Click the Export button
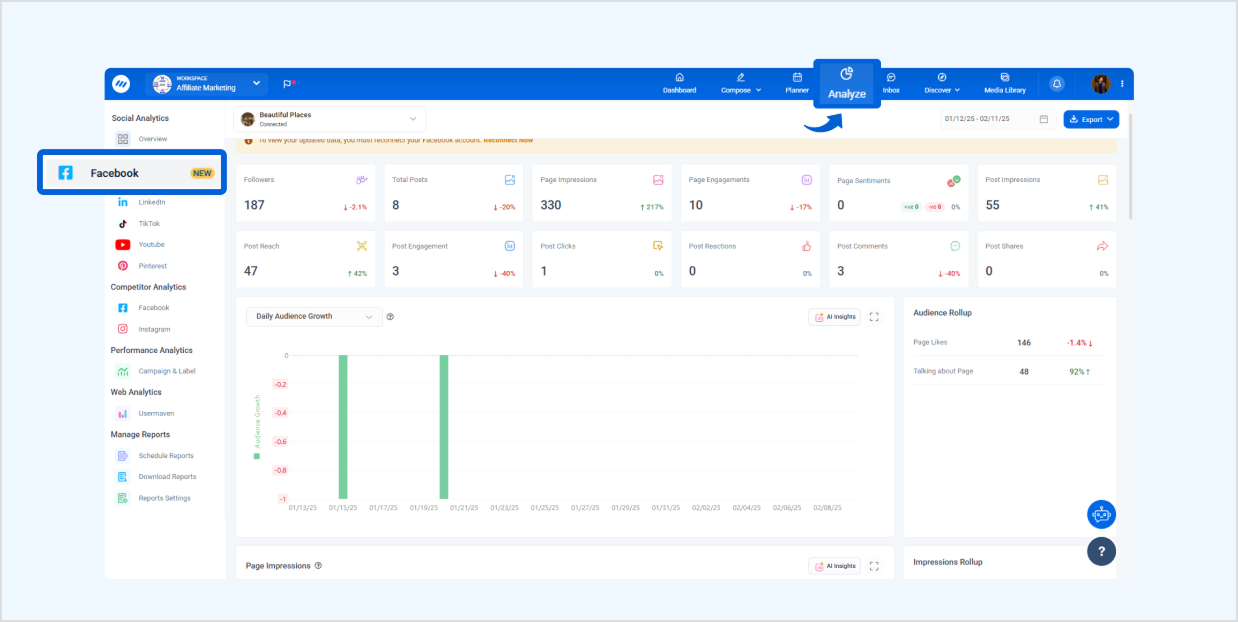Screen dimensions: 1238x622 (1091, 118)
